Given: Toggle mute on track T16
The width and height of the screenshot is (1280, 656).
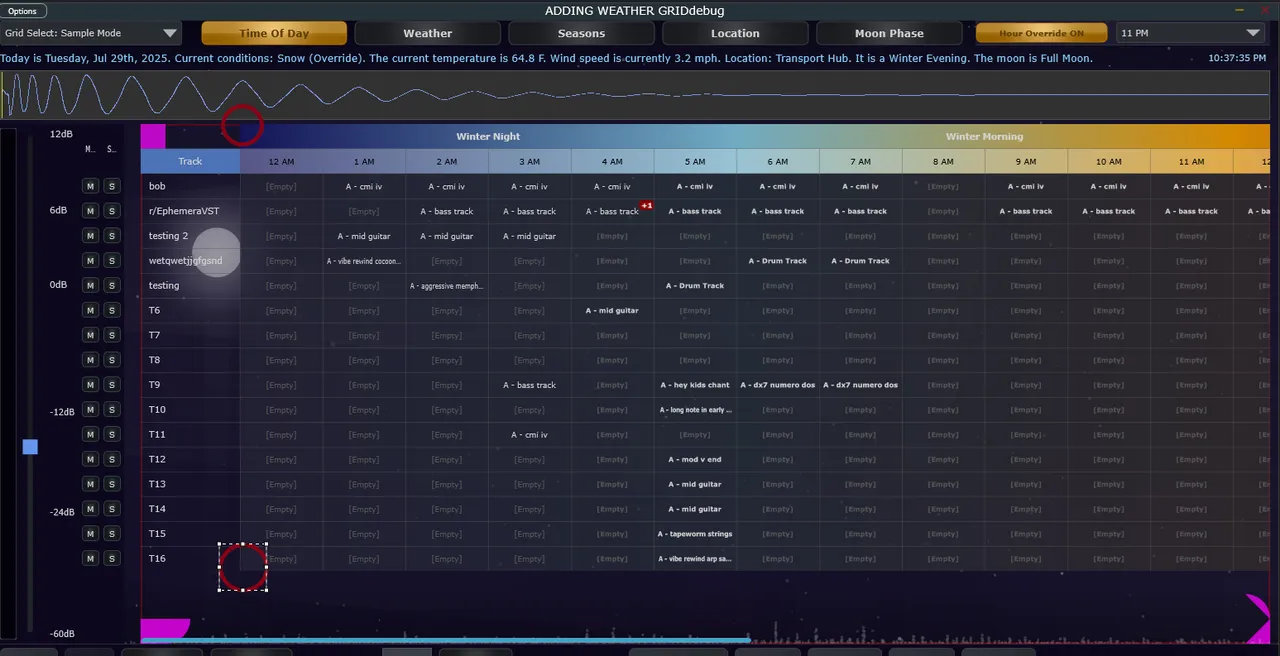Looking at the screenshot, I should point(90,559).
